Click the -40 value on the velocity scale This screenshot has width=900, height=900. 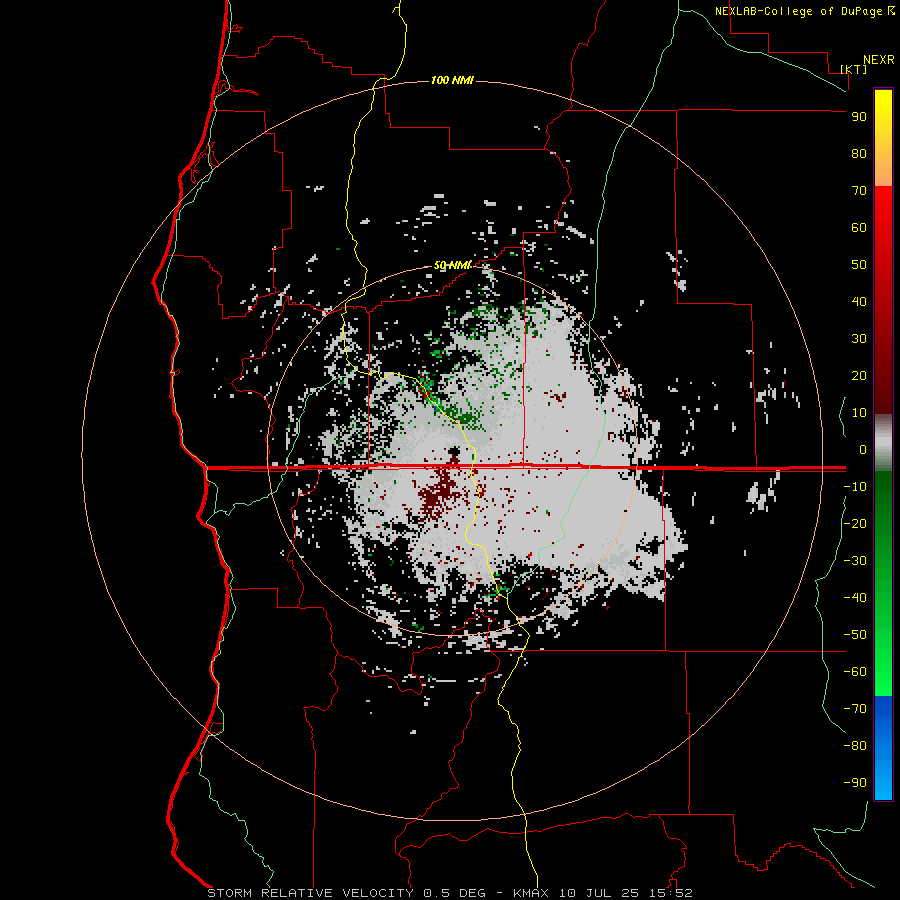click(855, 598)
